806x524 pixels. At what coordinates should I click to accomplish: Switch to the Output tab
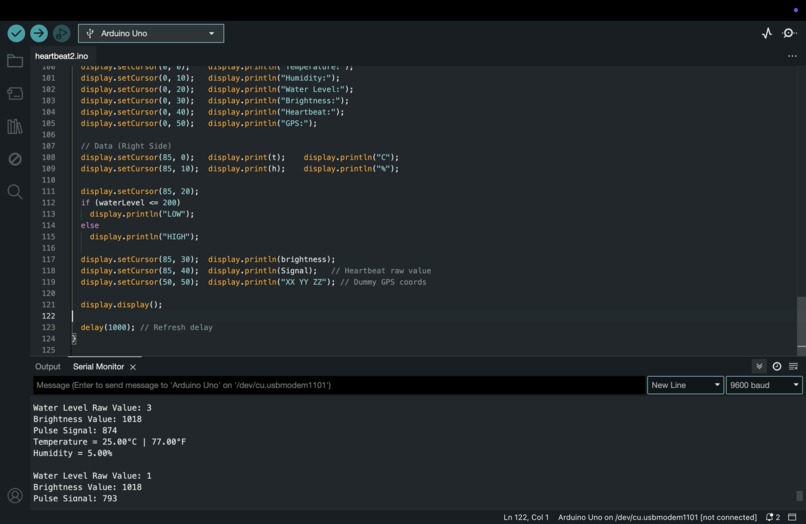[x=48, y=367]
